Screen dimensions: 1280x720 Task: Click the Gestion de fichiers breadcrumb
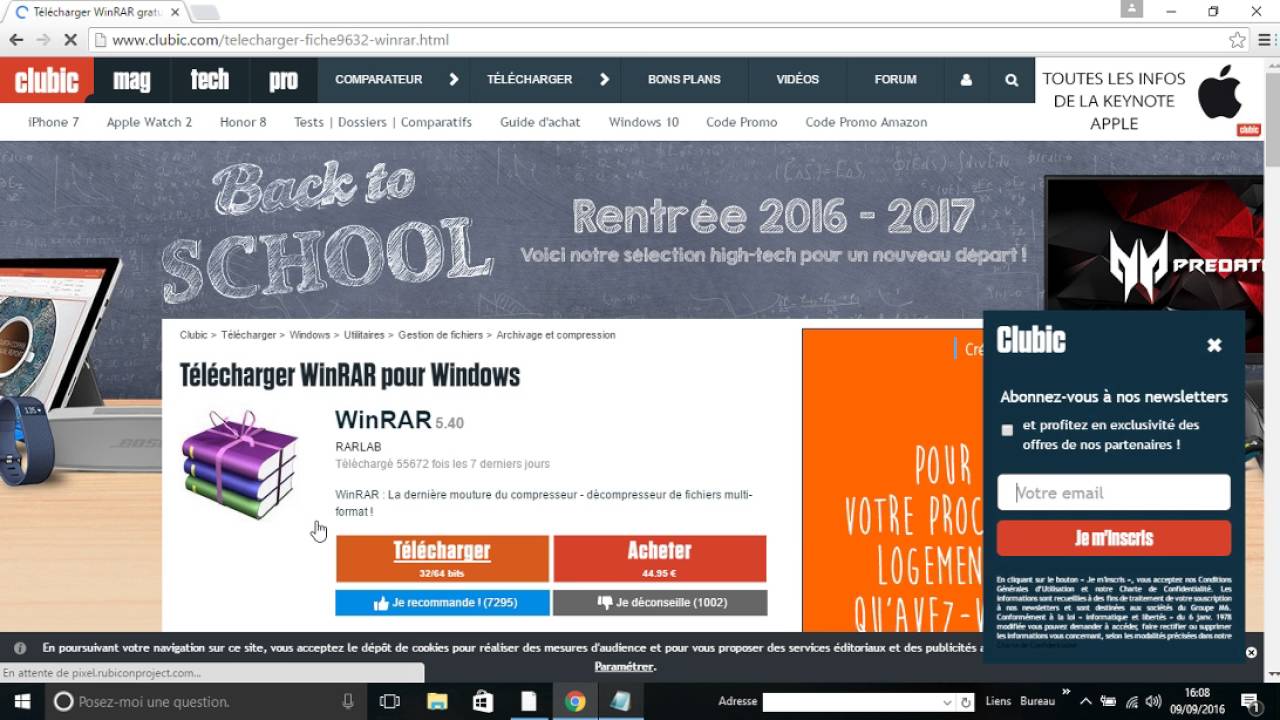click(440, 335)
